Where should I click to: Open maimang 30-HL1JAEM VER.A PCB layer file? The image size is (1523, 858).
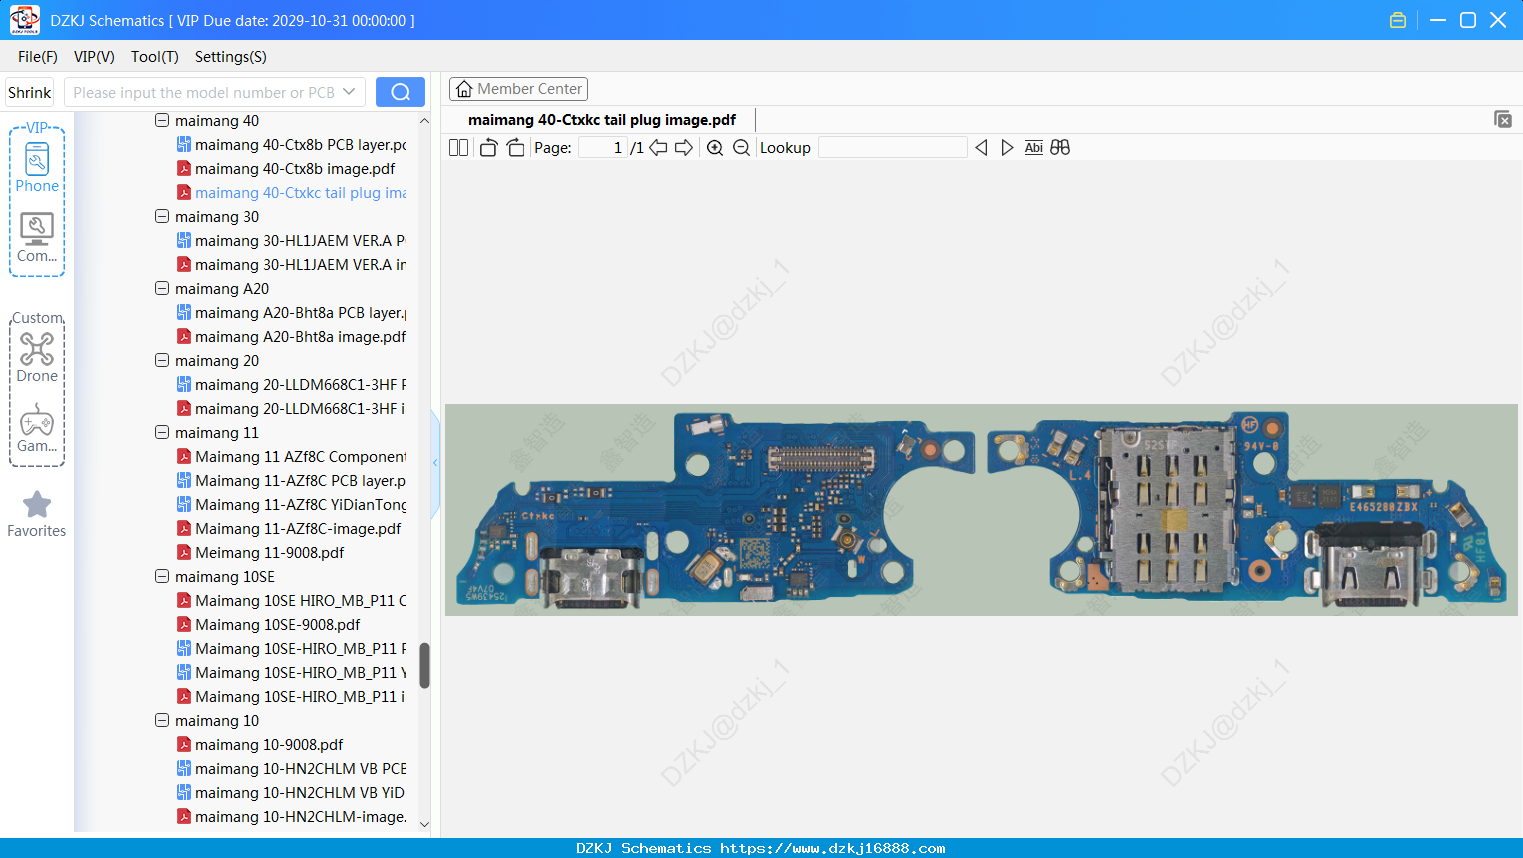292,241
